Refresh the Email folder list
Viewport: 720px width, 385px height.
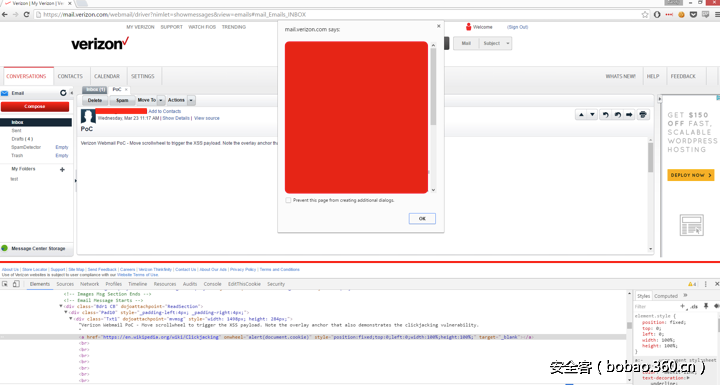click(x=63, y=93)
